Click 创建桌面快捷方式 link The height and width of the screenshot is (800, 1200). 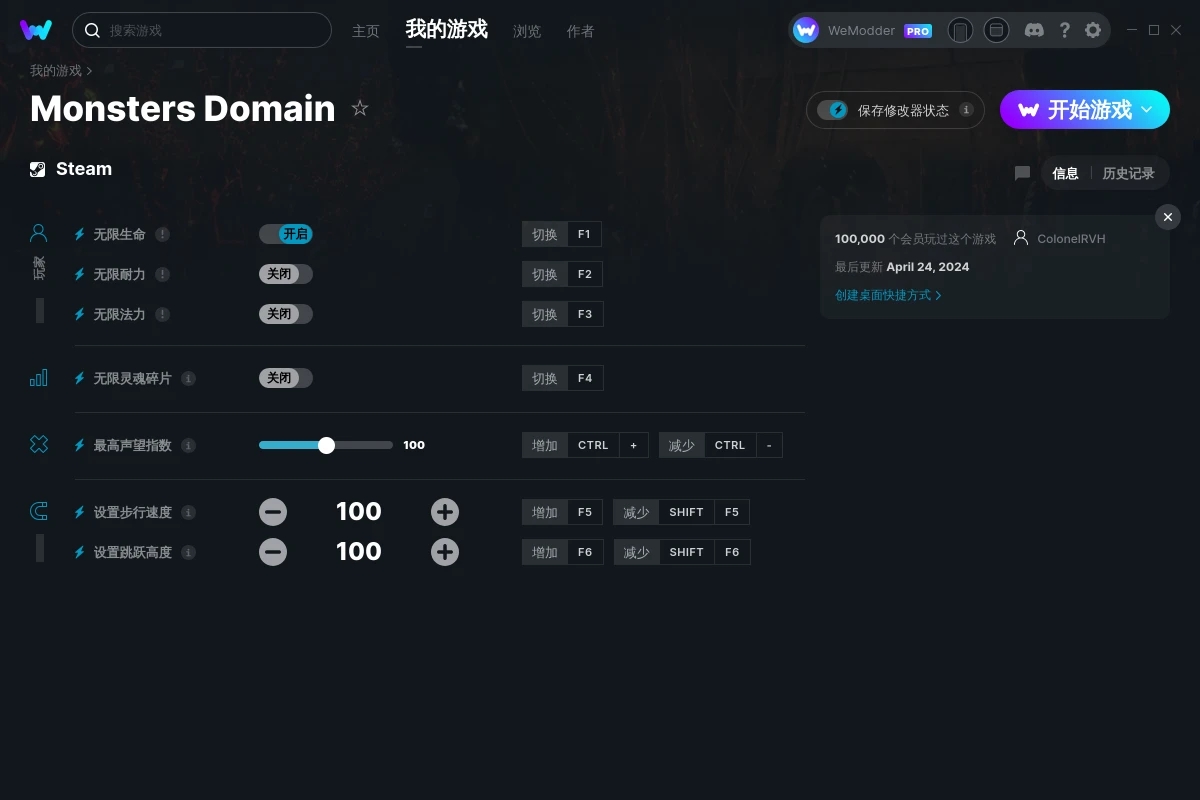click(x=888, y=295)
